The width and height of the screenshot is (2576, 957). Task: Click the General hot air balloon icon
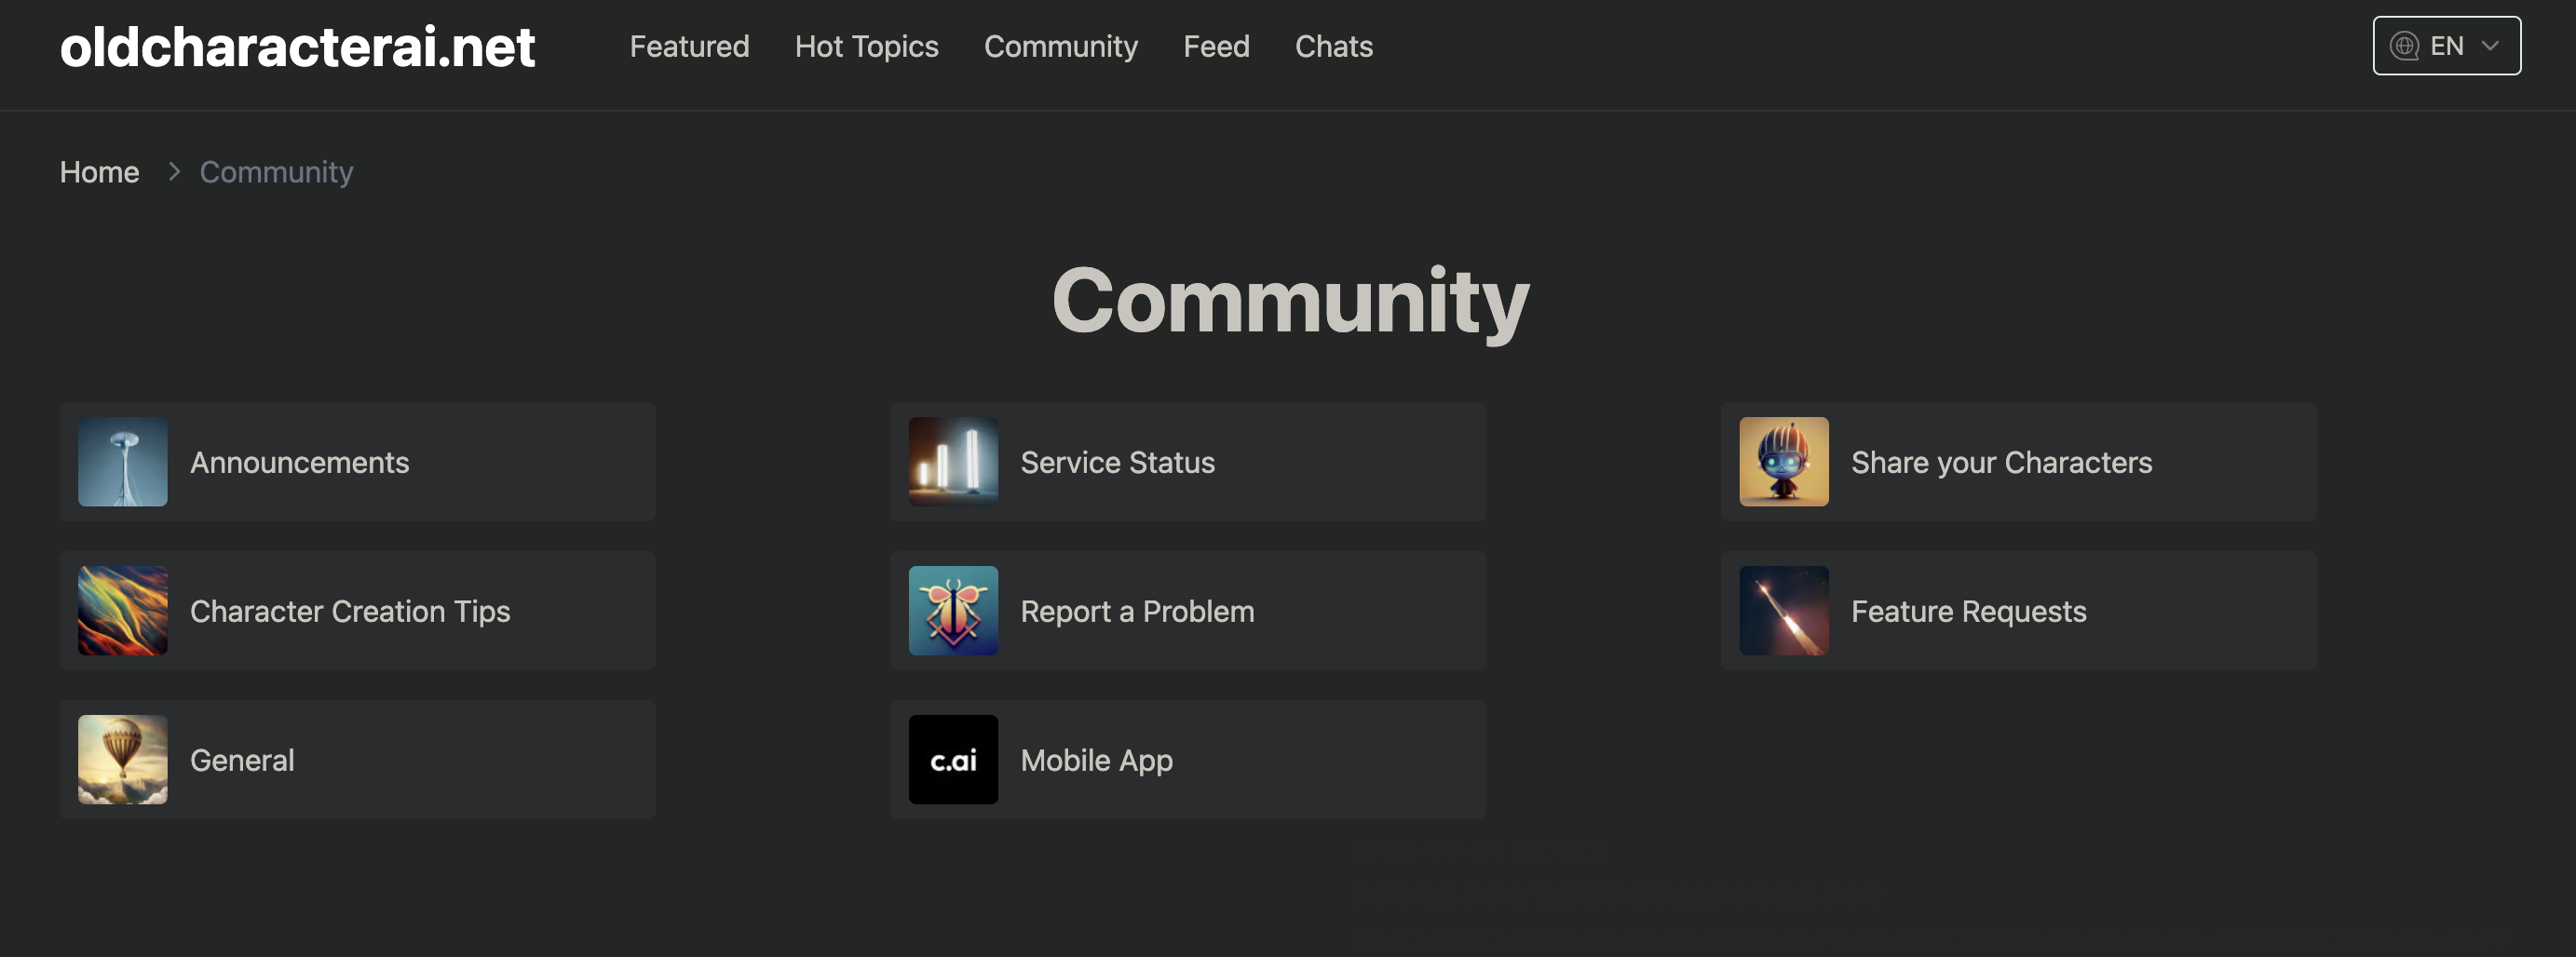coord(123,760)
